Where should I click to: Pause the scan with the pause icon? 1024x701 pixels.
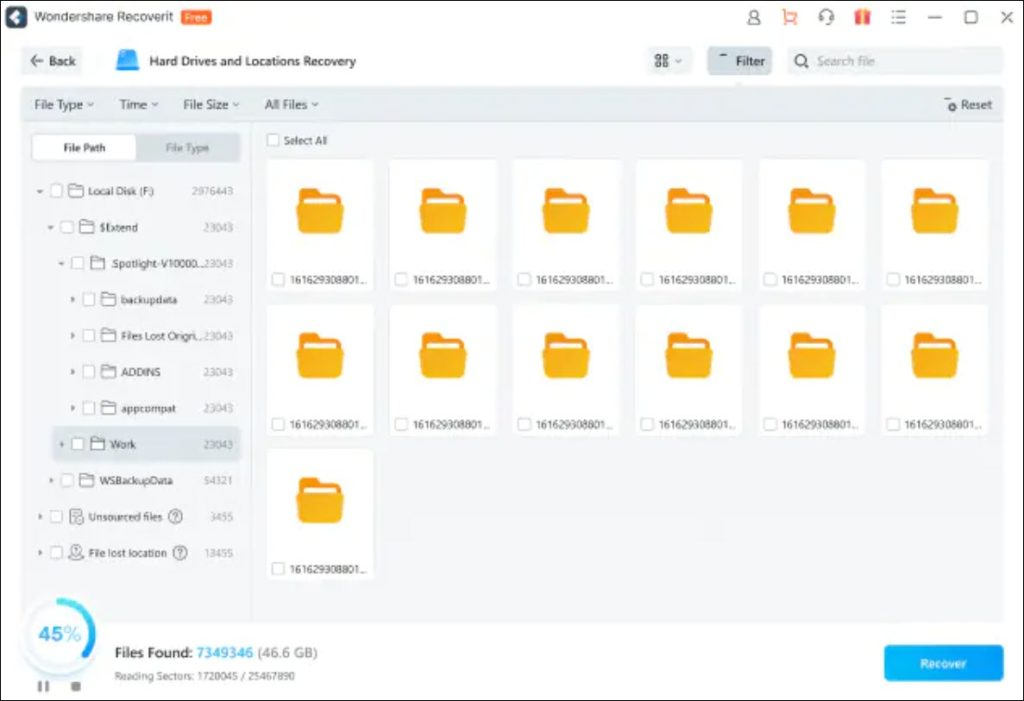(x=43, y=686)
